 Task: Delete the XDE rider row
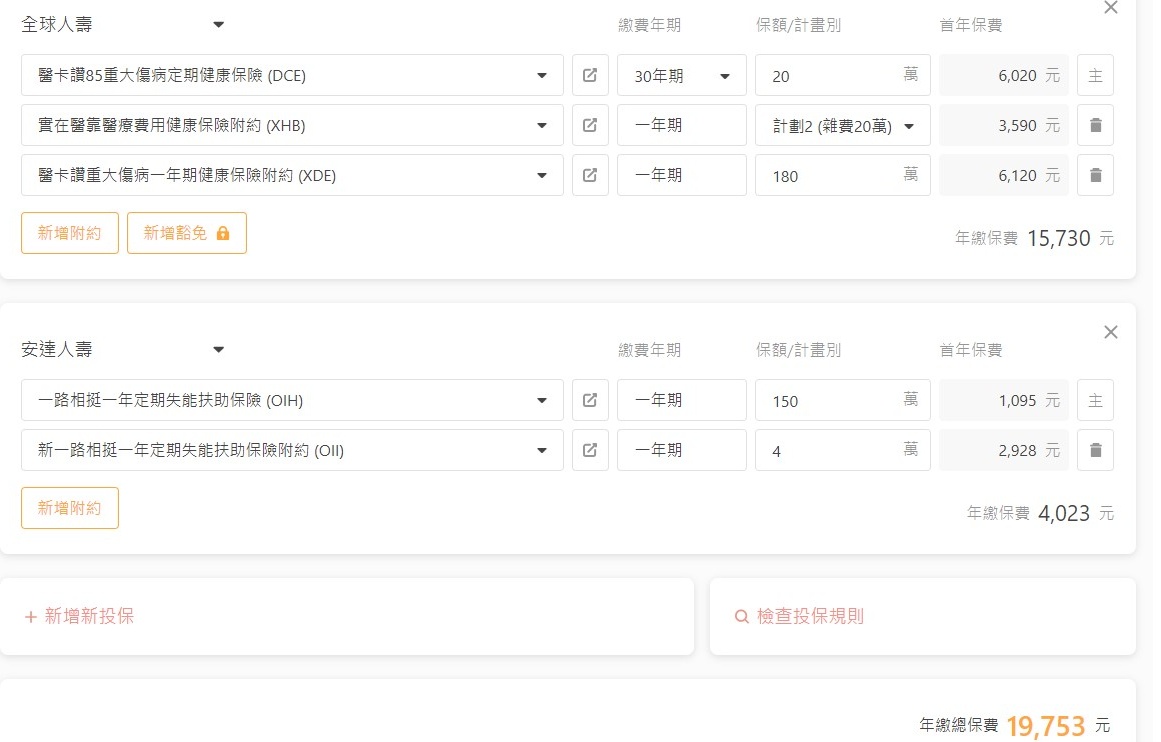(1095, 175)
